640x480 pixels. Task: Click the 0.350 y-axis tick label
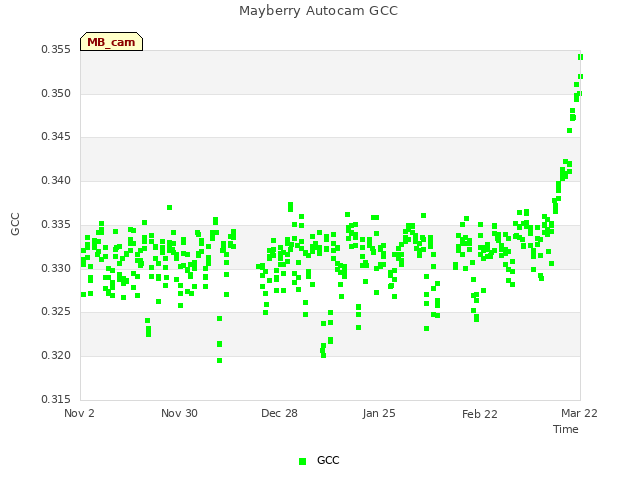(x=56, y=93)
